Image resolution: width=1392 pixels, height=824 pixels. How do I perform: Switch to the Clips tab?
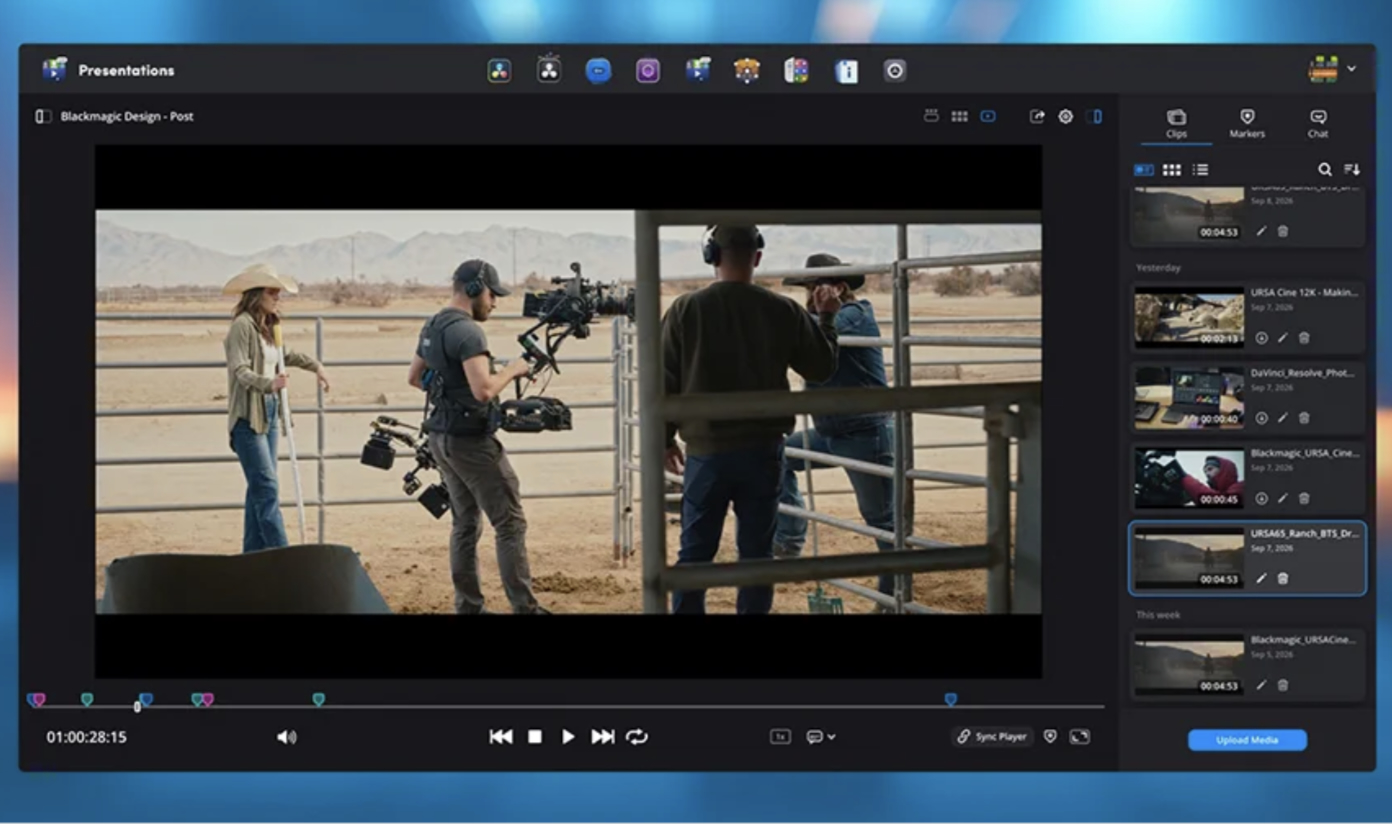pyautogui.click(x=1176, y=124)
